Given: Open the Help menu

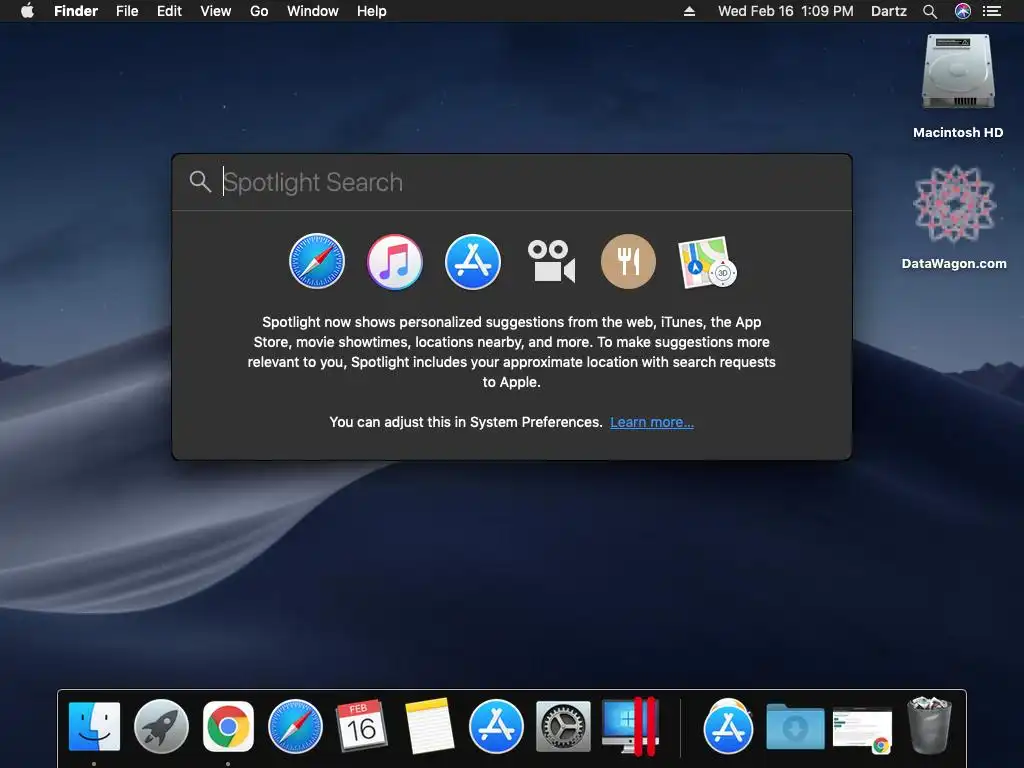Looking at the screenshot, I should [372, 11].
